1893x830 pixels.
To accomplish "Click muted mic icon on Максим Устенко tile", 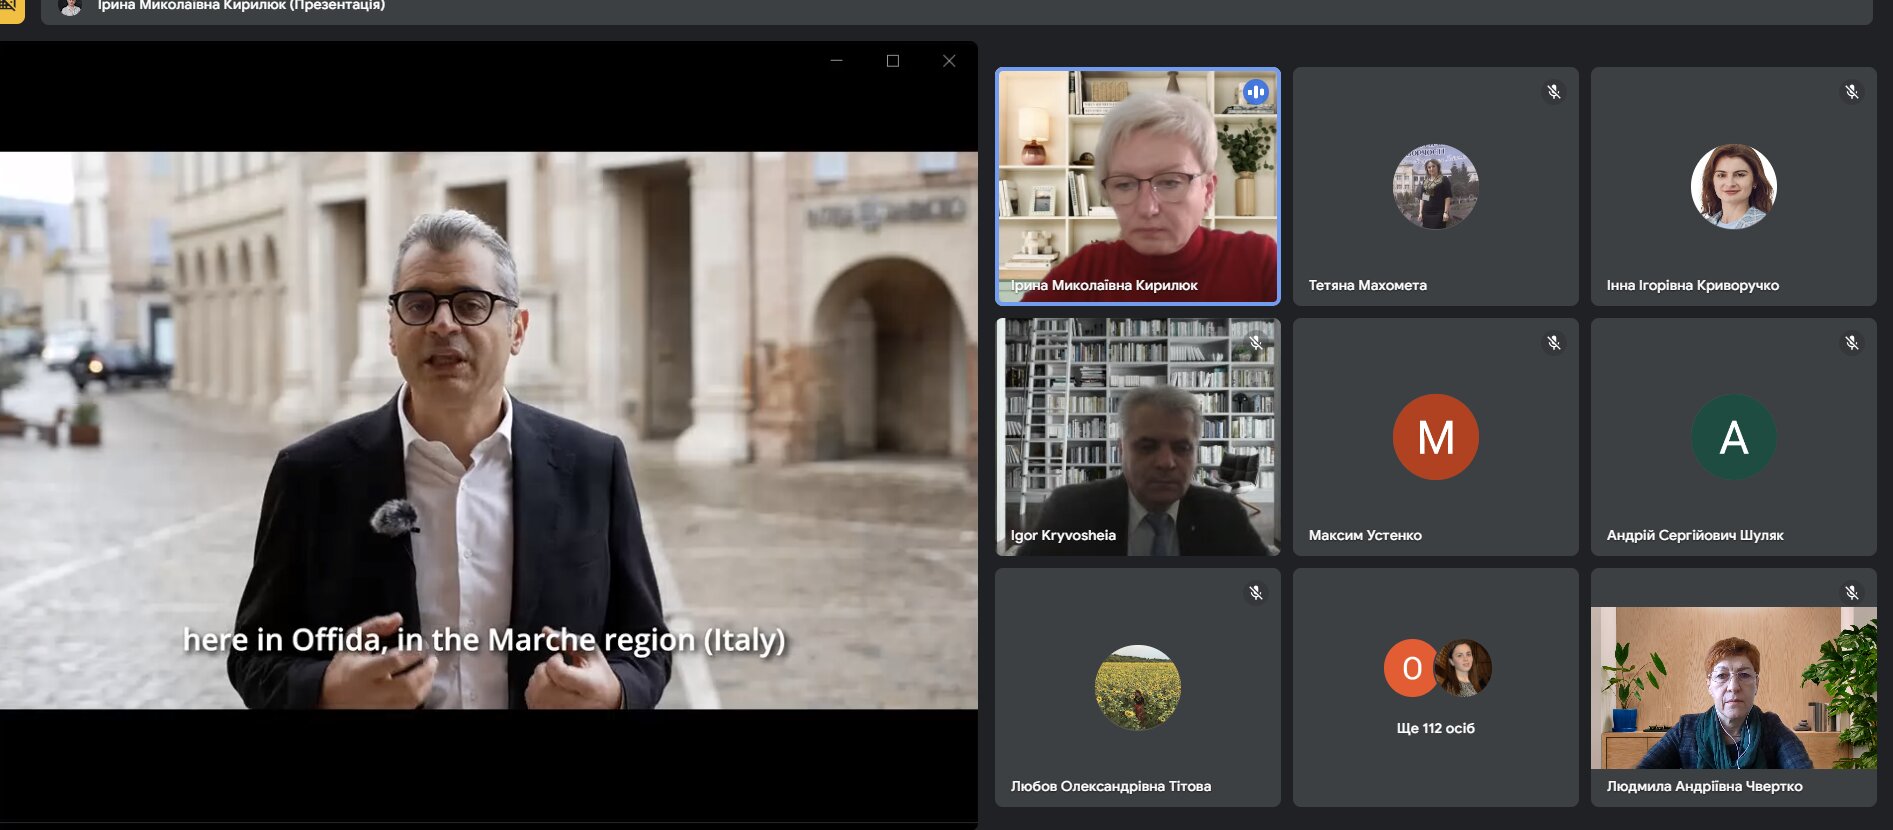I will [x=1553, y=343].
